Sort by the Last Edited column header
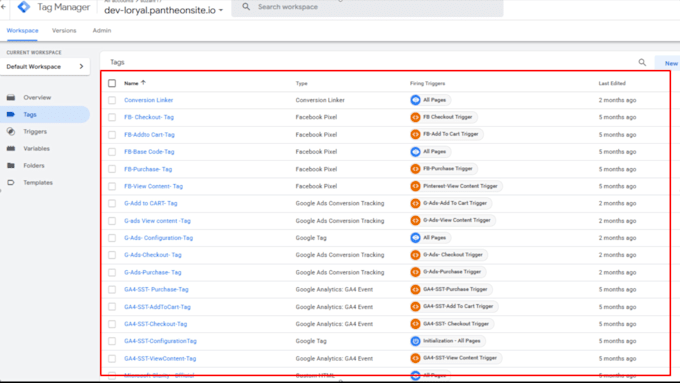 [612, 83]
